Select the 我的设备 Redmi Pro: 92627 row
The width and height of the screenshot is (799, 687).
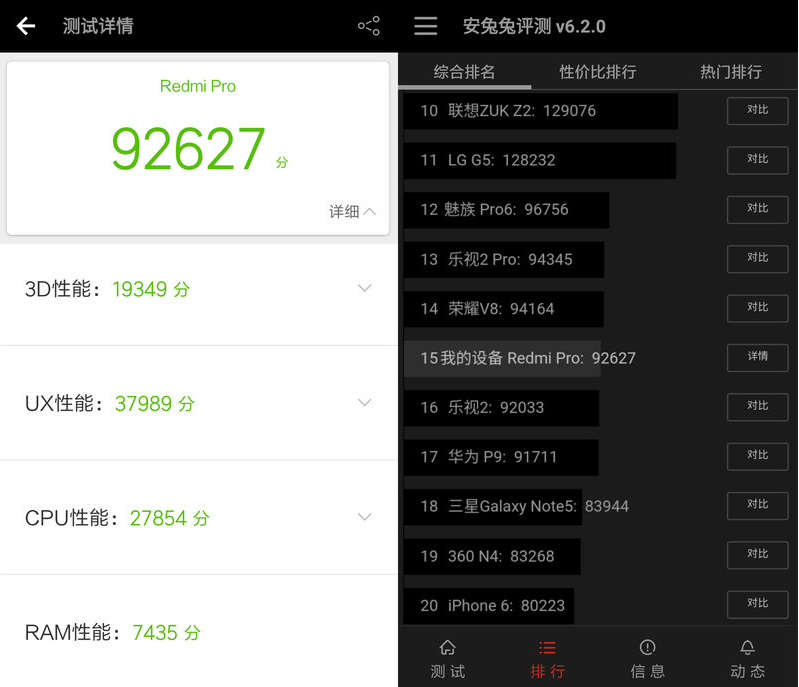[x=520, y=358]
